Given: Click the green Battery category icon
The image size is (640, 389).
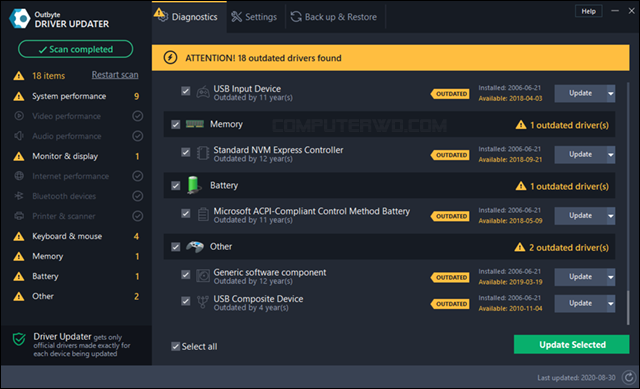Looking at the screenshot, I should [194, 185].
